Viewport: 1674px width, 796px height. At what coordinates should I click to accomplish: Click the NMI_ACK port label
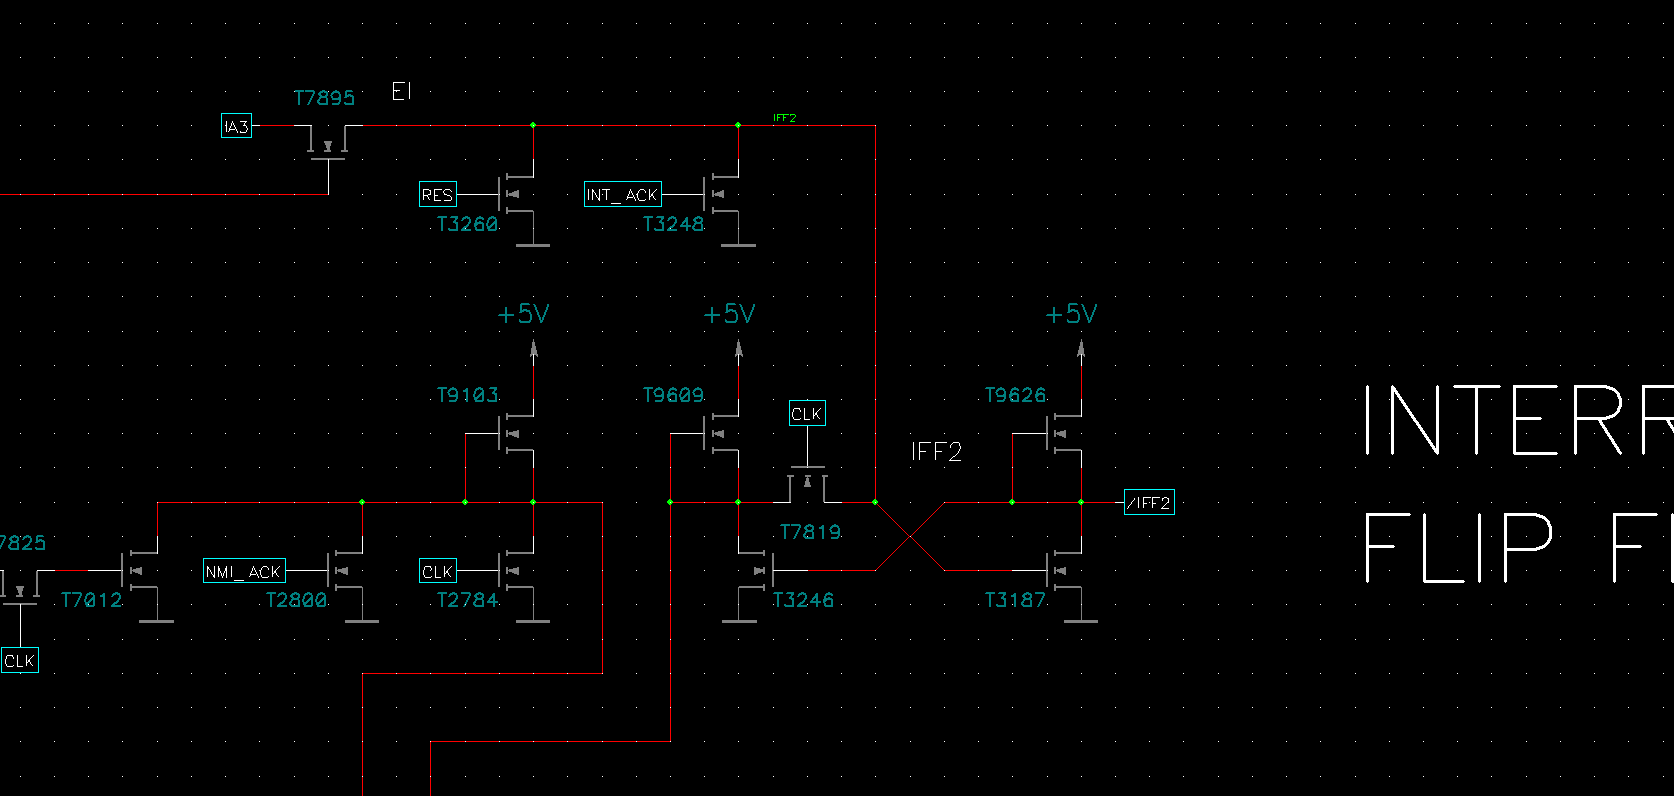click(x=244, y=571)
